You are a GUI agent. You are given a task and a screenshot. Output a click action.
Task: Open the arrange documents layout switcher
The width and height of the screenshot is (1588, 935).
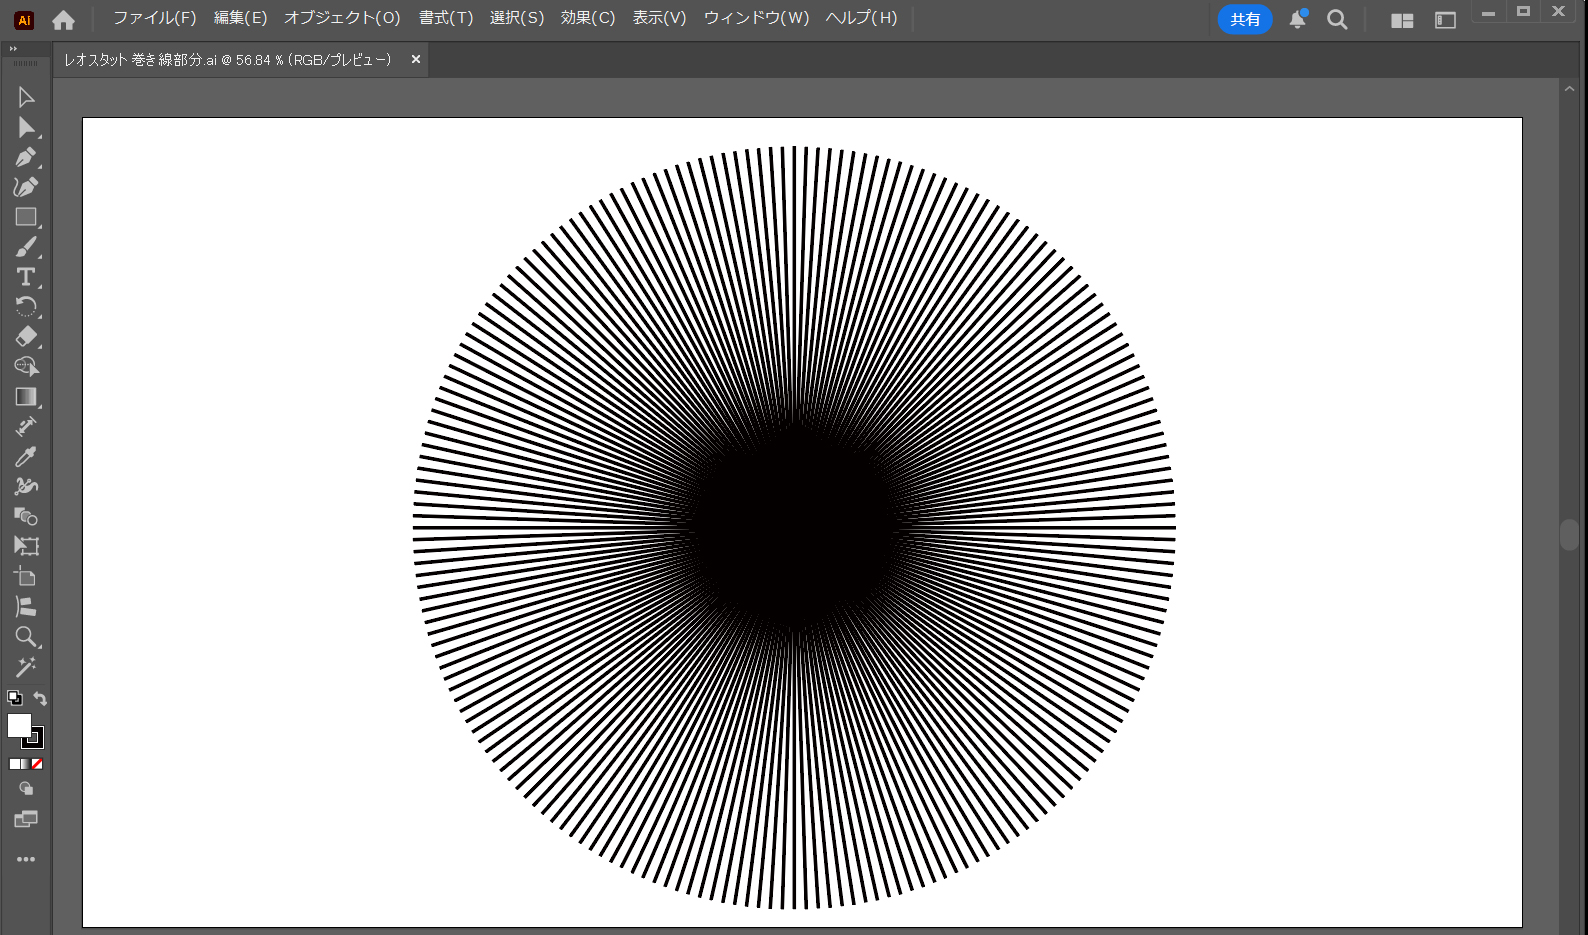(1402, 20)
